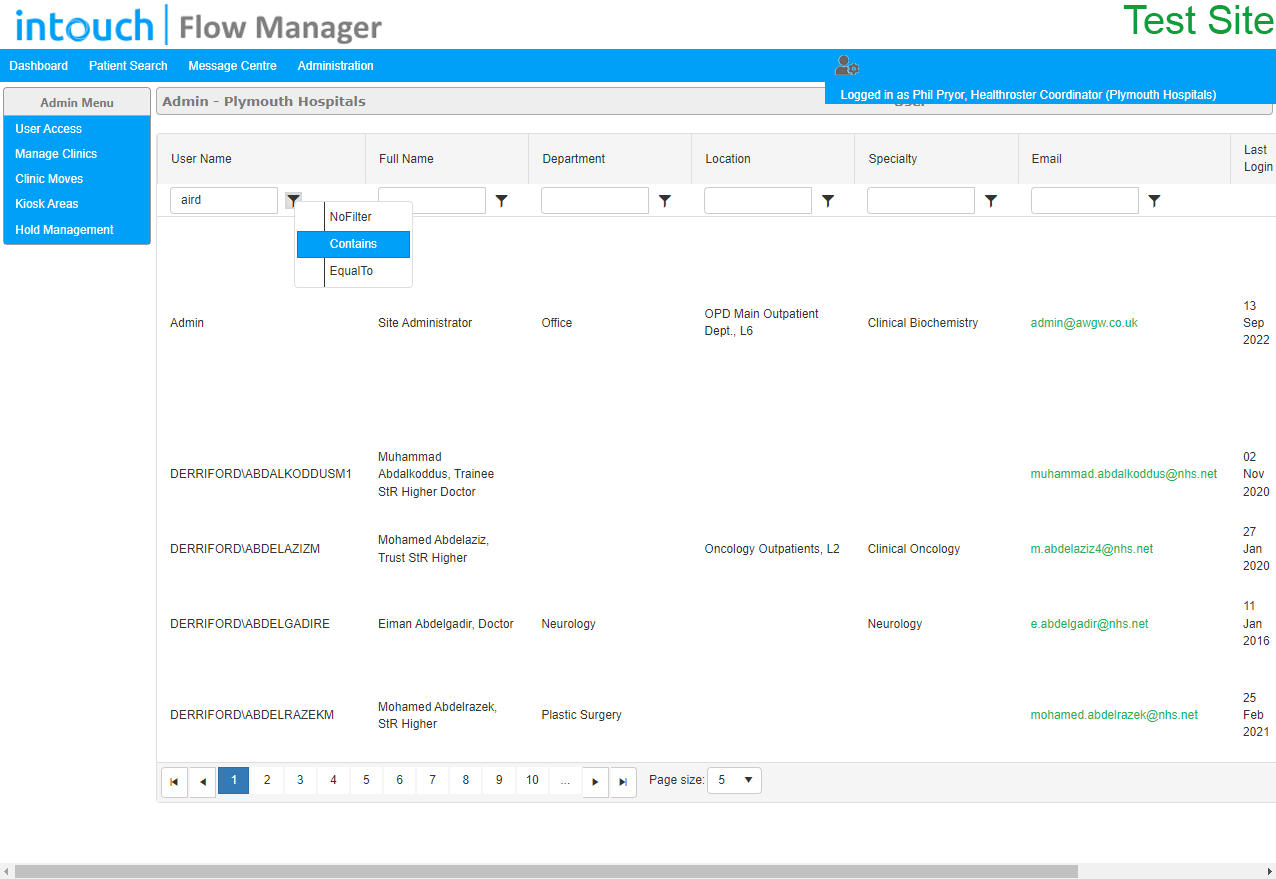Image resolution: width=1276 pixels, height=879 pixels.
Task: Open the Department column filter icon
Action: point(664,201)
